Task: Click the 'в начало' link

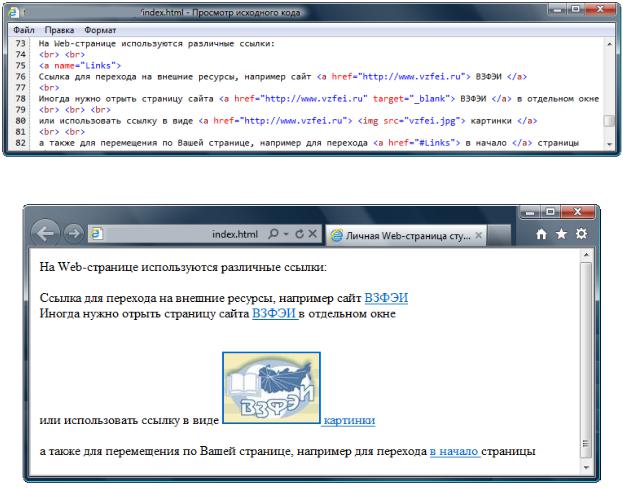Action: click(x=454, y=451)
